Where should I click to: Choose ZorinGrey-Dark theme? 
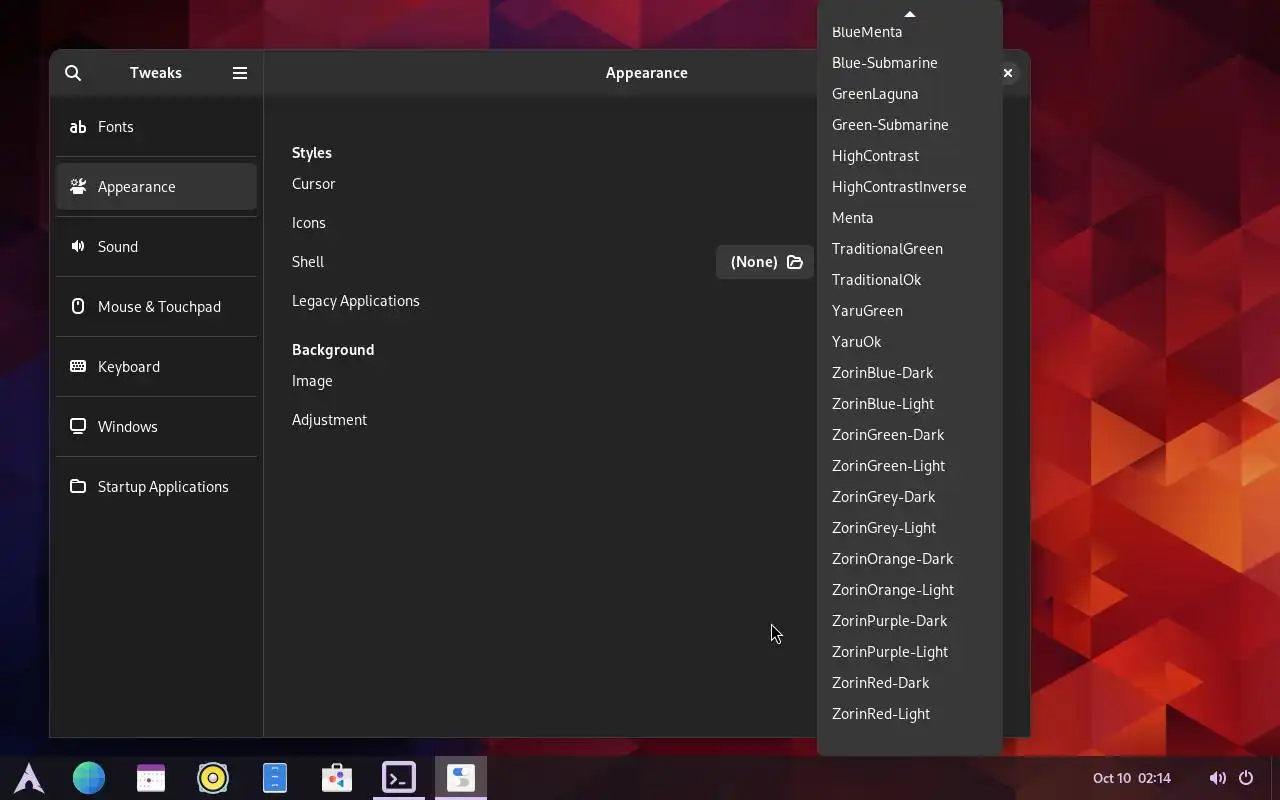pyautogui.click(x=910, y=497)
